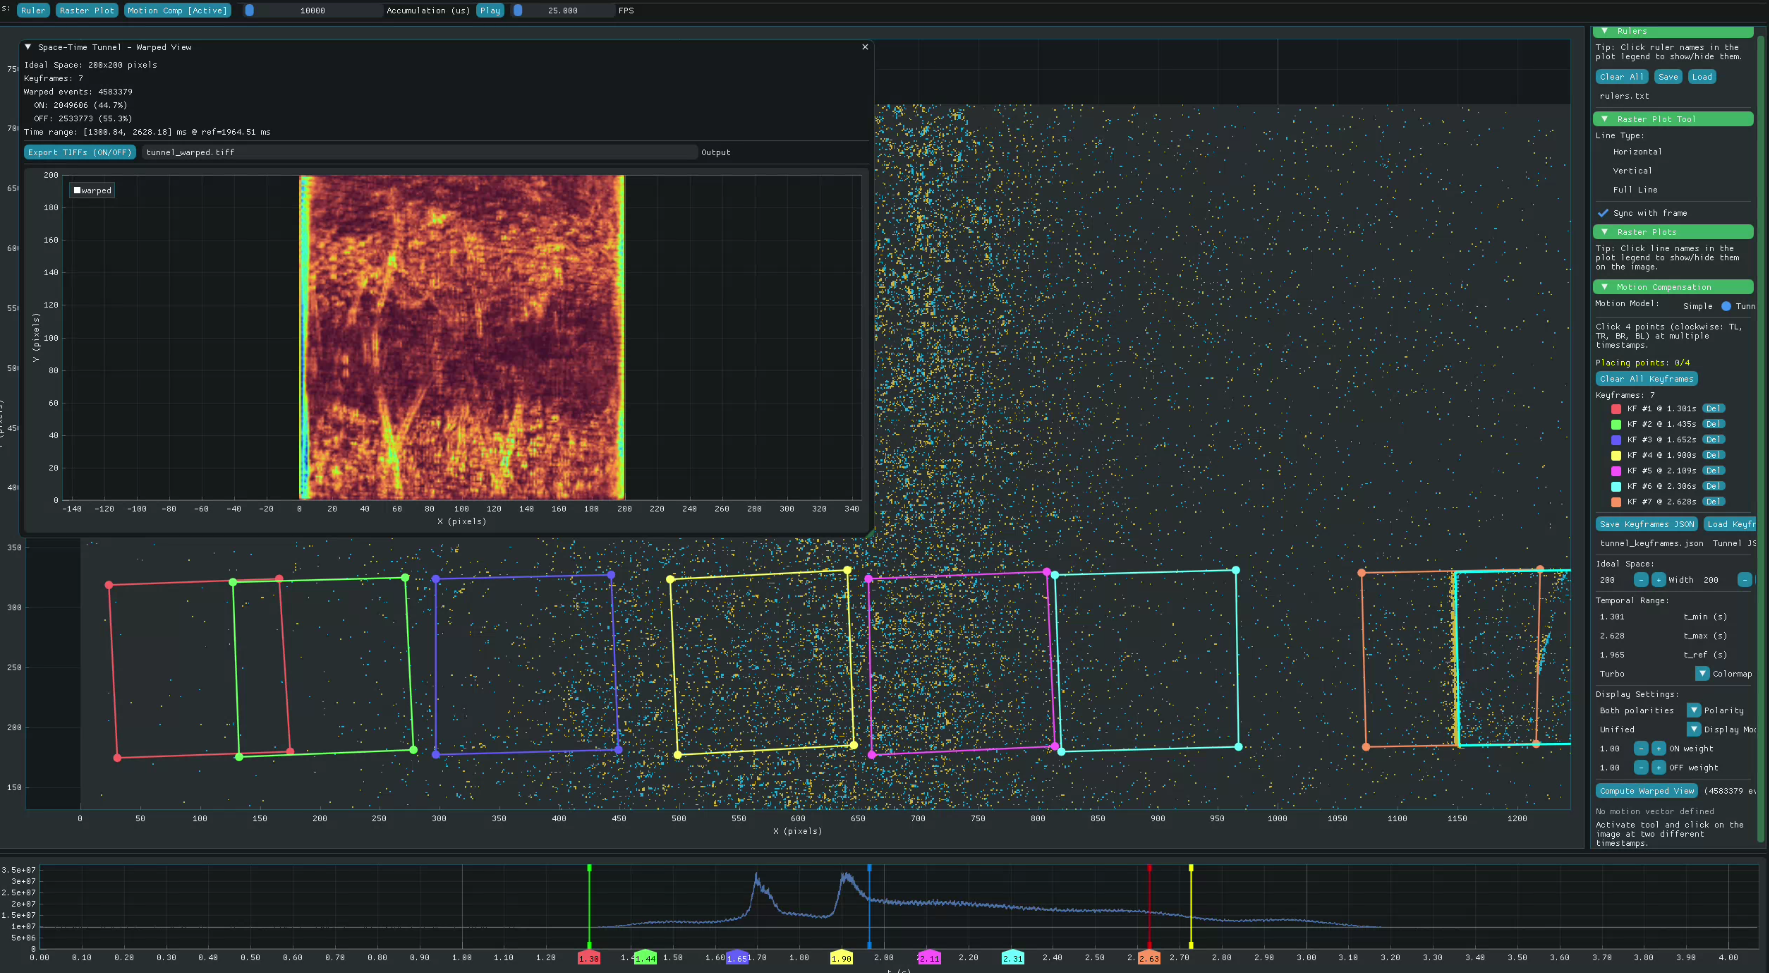This screenshot has height=973, width=1769.
Task: Delete keyframe KF #4 at 1.900s
Action: click(1713, 455)
